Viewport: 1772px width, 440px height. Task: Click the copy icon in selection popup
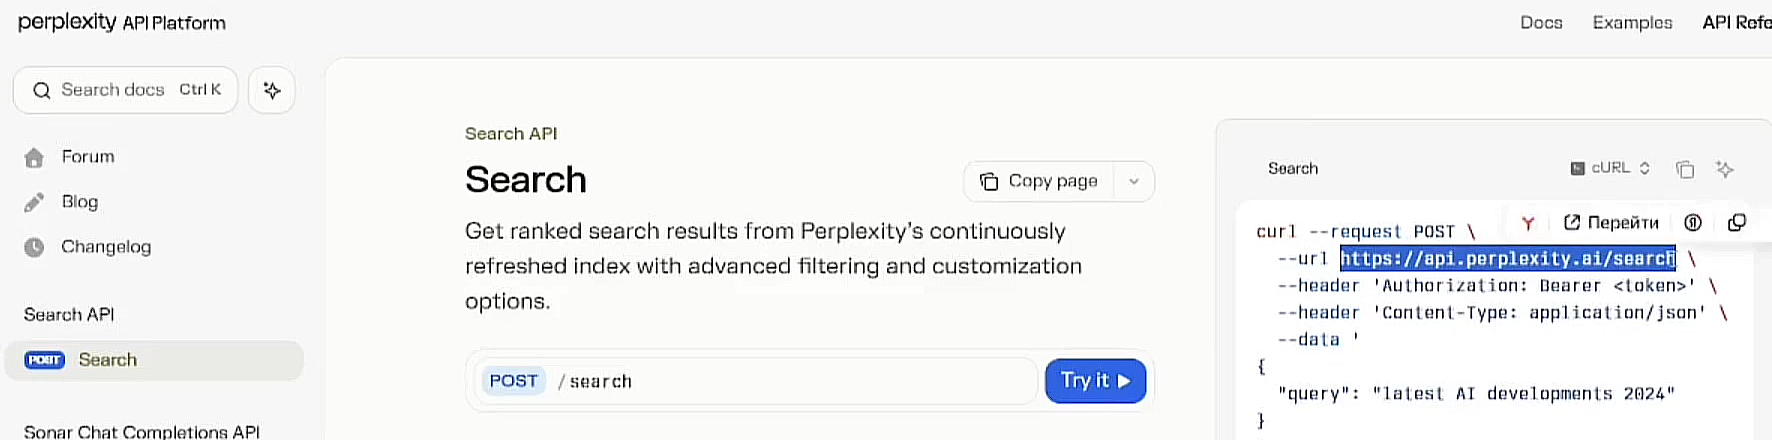1737,223
